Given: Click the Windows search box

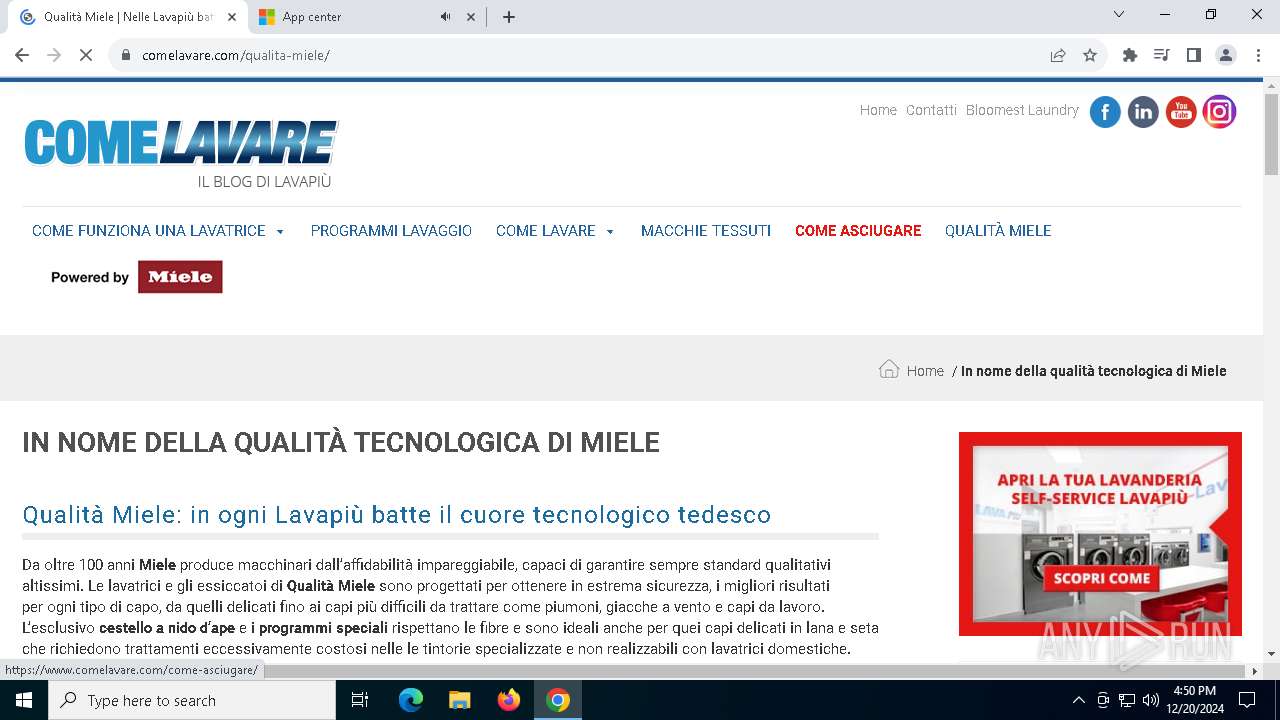Looking at the screenshot, I should 192,700.
